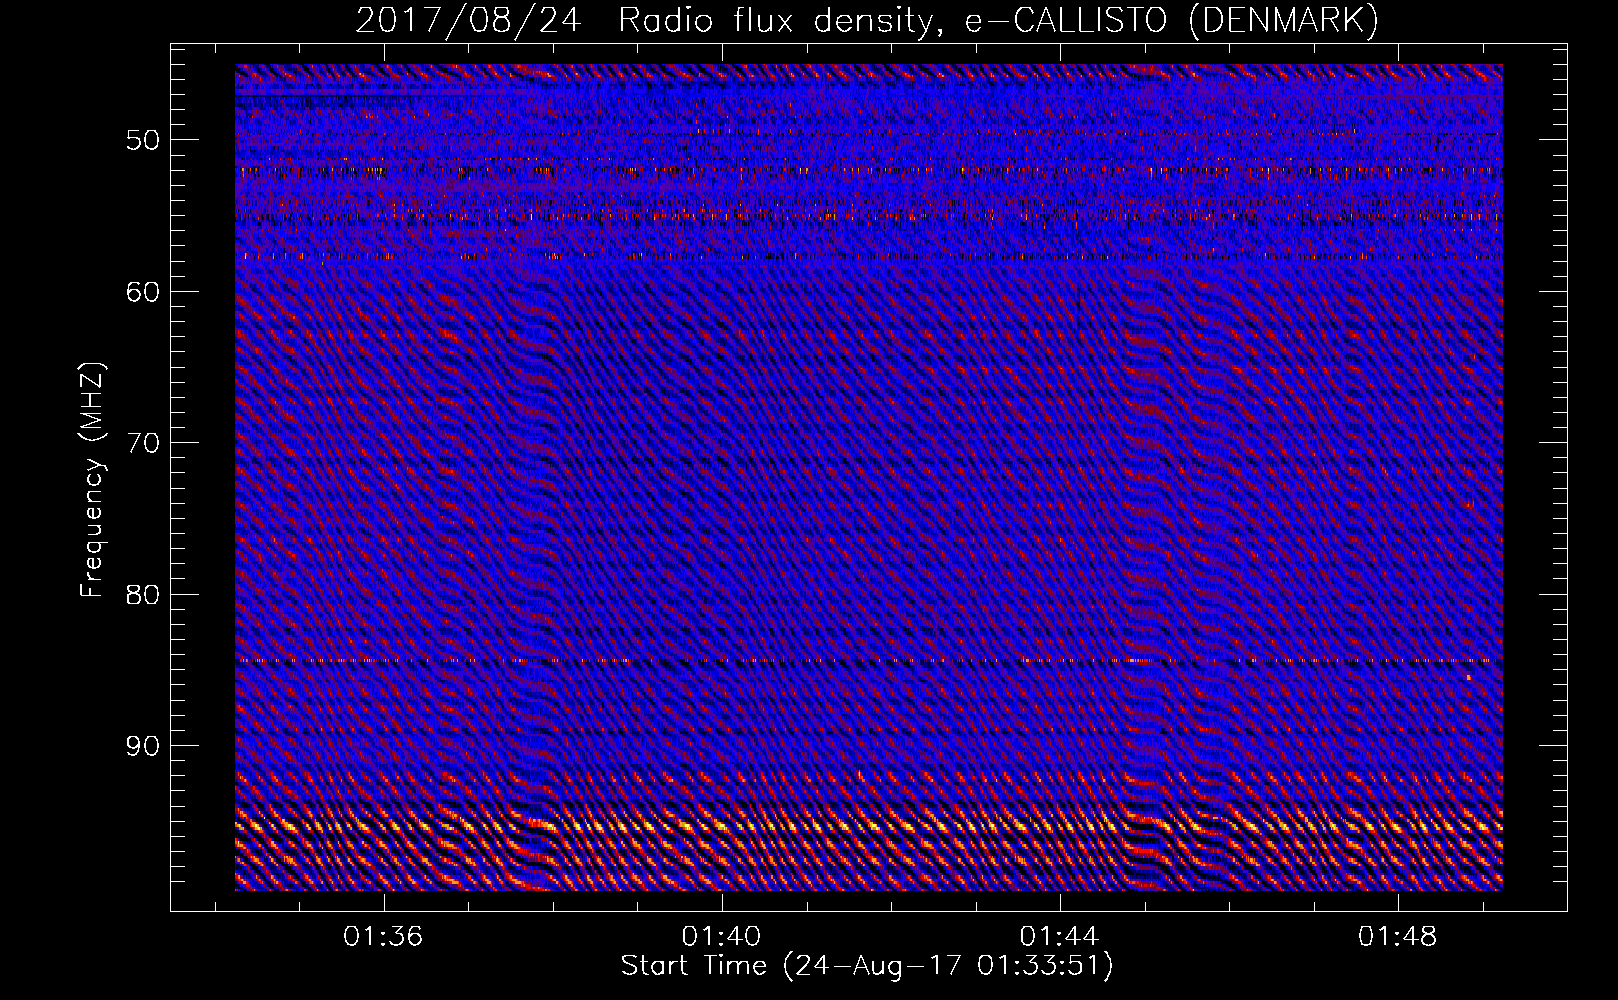
Task: Click the 50 MHz frequency tick label
Action: point(143,140)
